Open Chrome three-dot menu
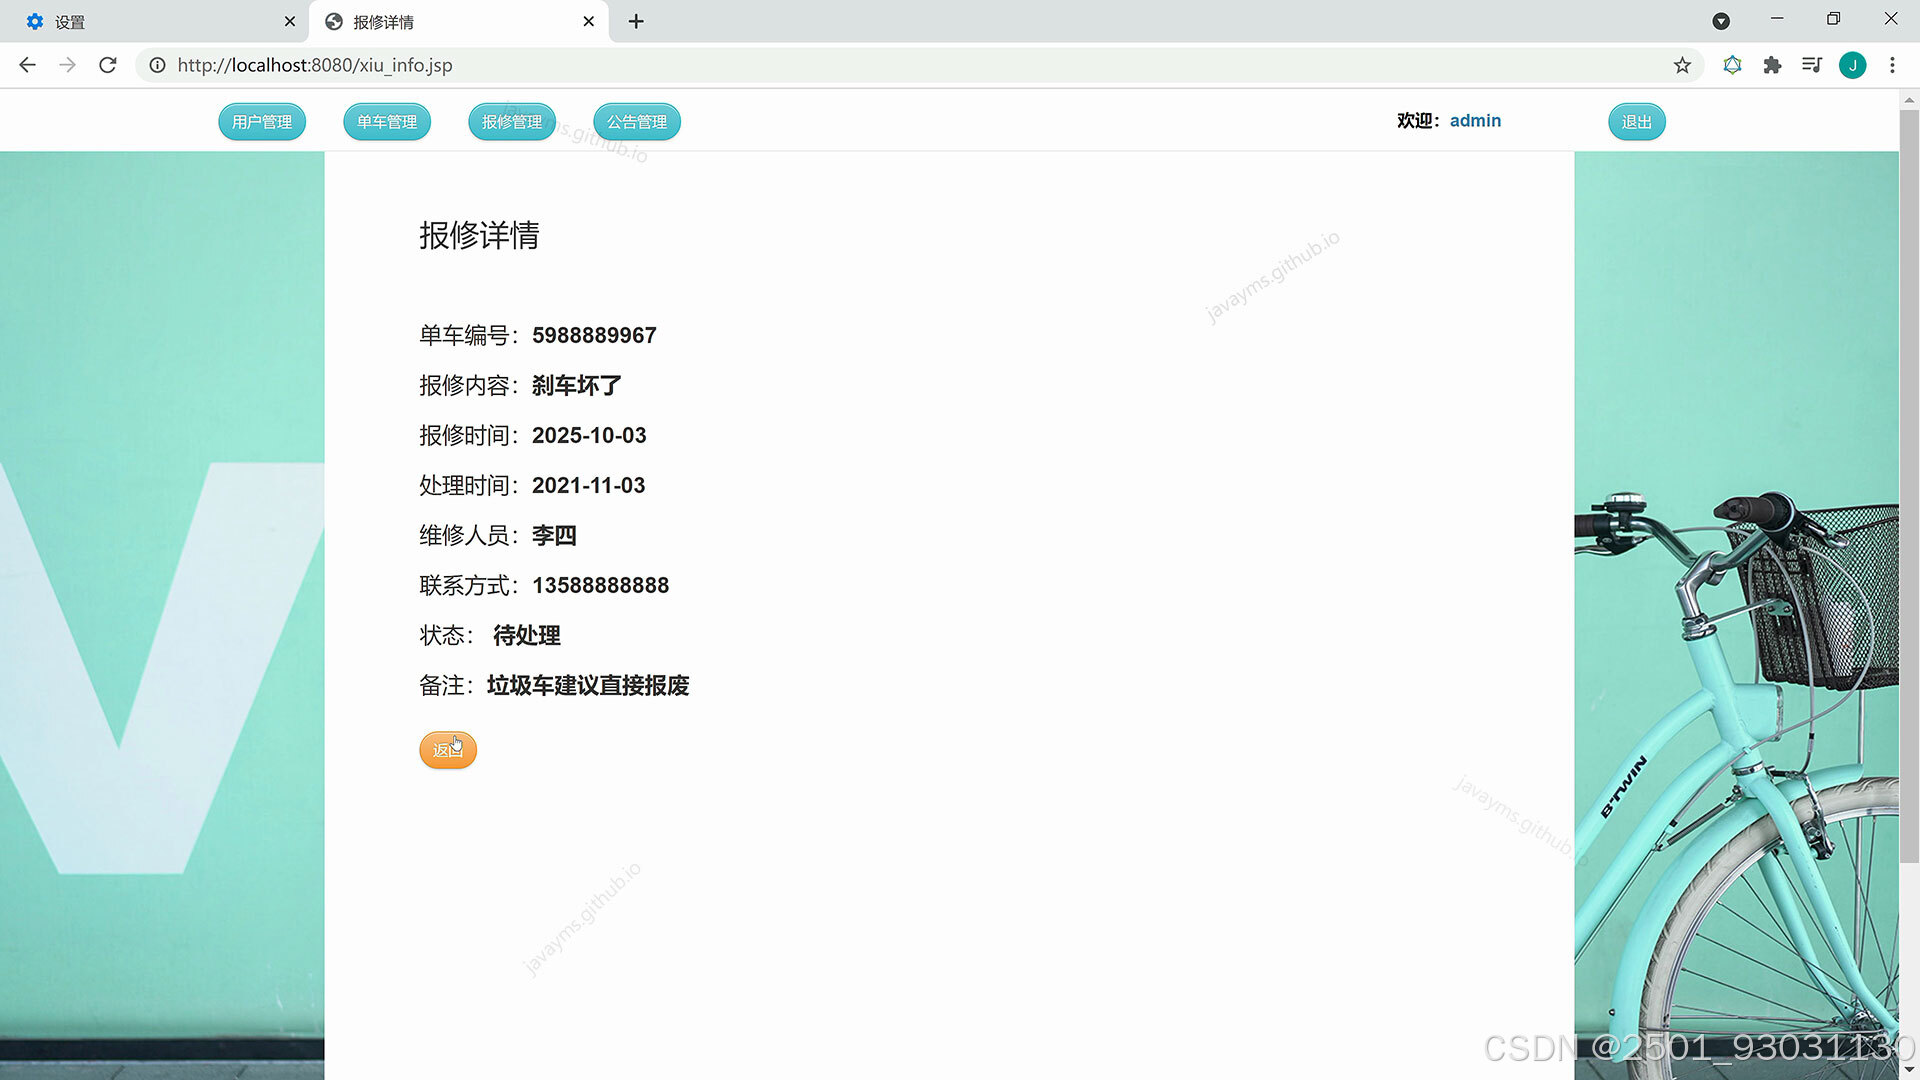Viewport: 1920px width, 1080px height. click(1892, 65)
